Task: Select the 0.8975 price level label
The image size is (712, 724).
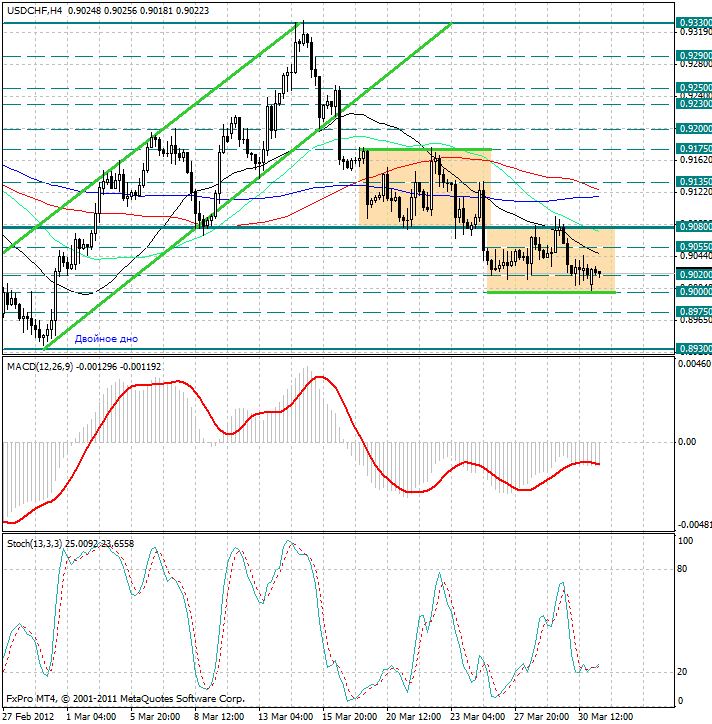Action: tap(694, 312)
